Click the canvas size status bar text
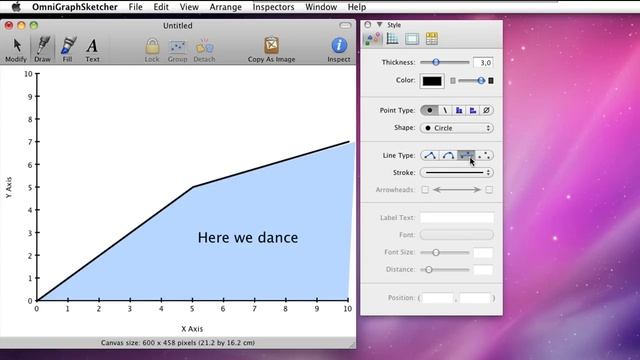640x360 pixels. coord(178,343)
